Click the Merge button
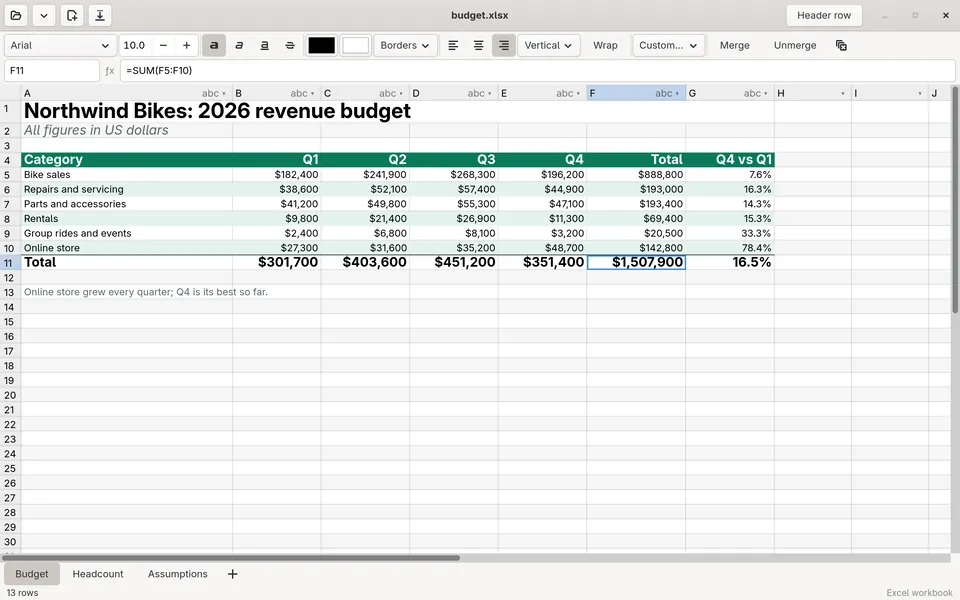The width and height of the screenshot is (960, 600). pos(735,45)
